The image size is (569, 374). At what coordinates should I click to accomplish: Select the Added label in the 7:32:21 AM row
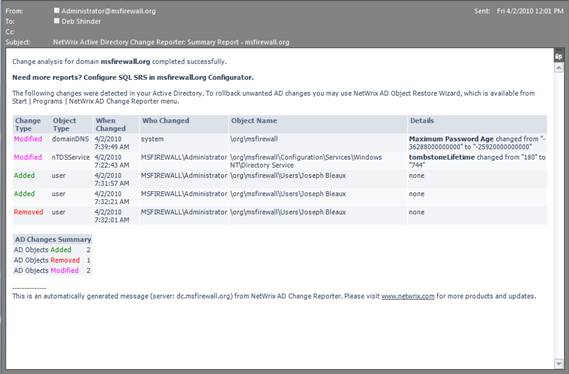tap(24, 194)
